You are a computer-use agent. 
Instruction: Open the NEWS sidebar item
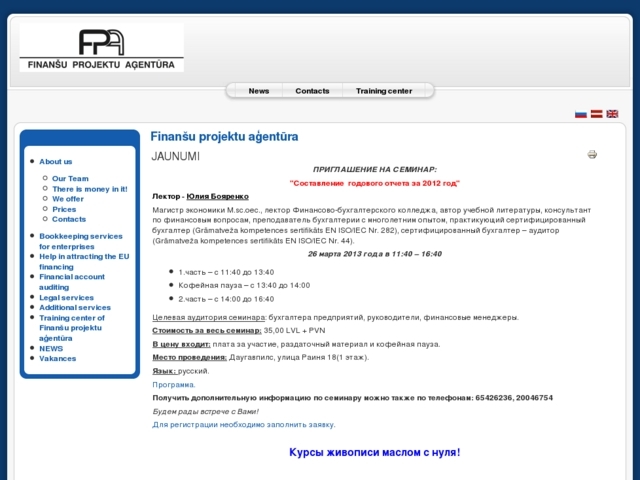51,349
